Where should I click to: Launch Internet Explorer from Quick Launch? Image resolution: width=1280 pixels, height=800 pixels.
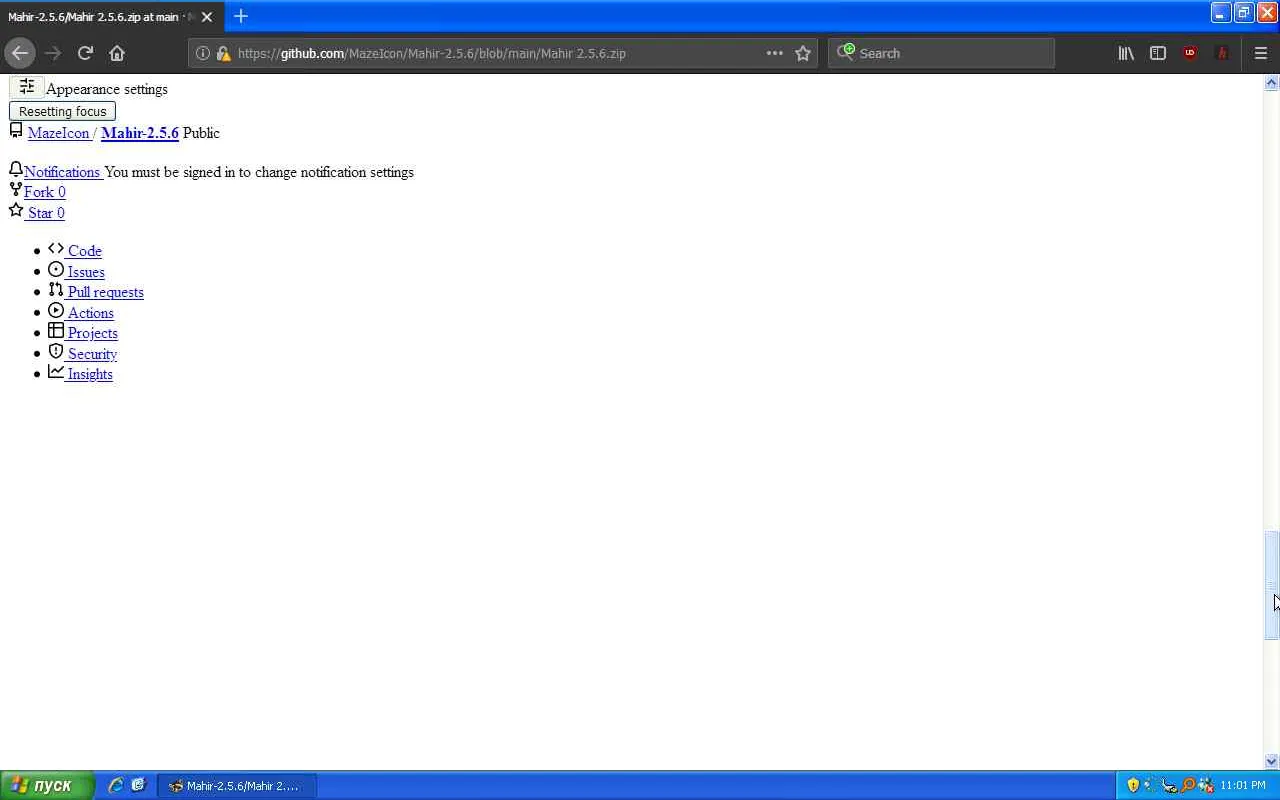(116, 785)
